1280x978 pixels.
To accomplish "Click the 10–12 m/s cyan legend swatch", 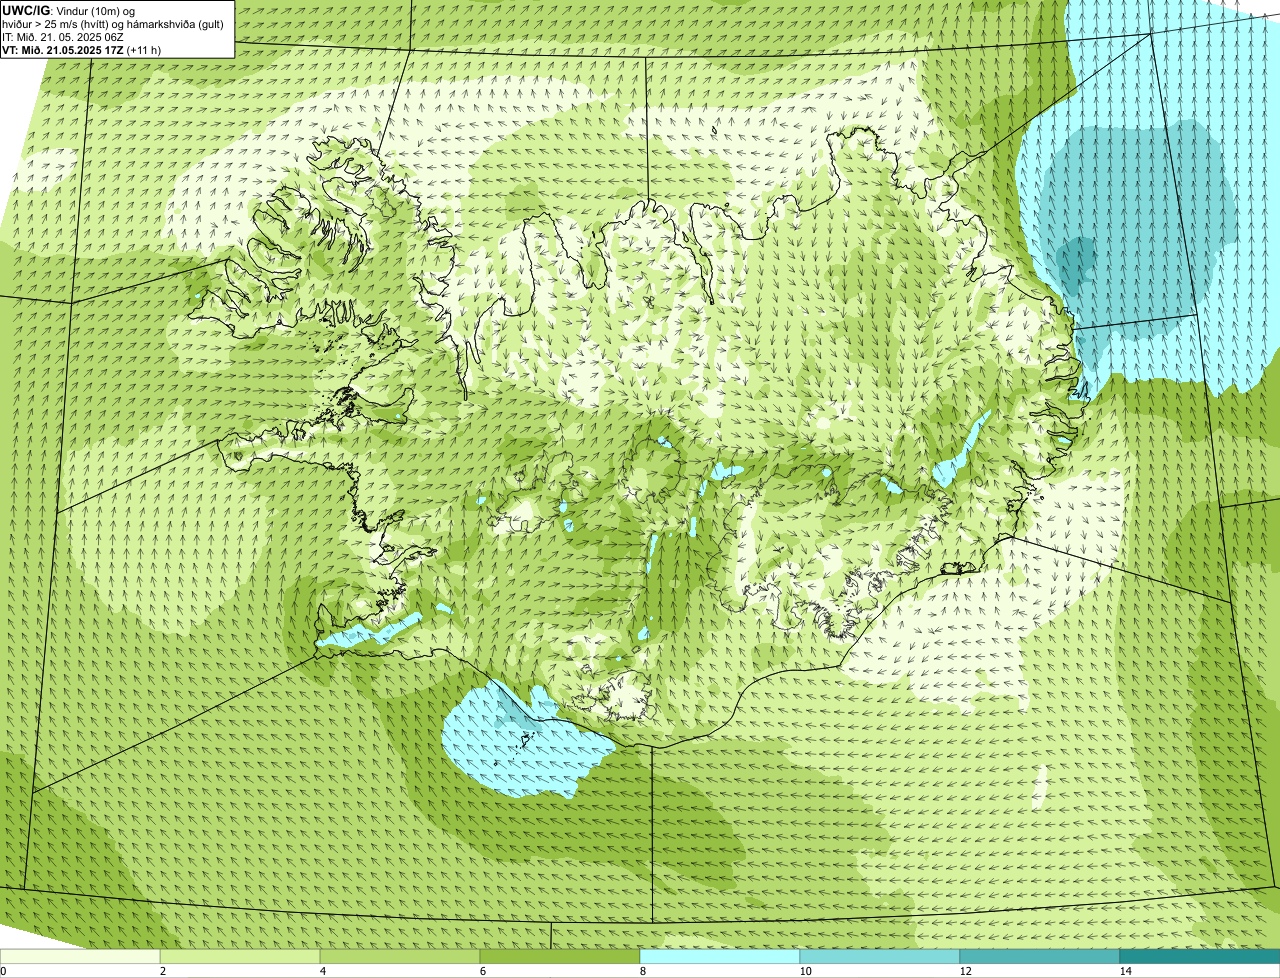I will [880, 956].
